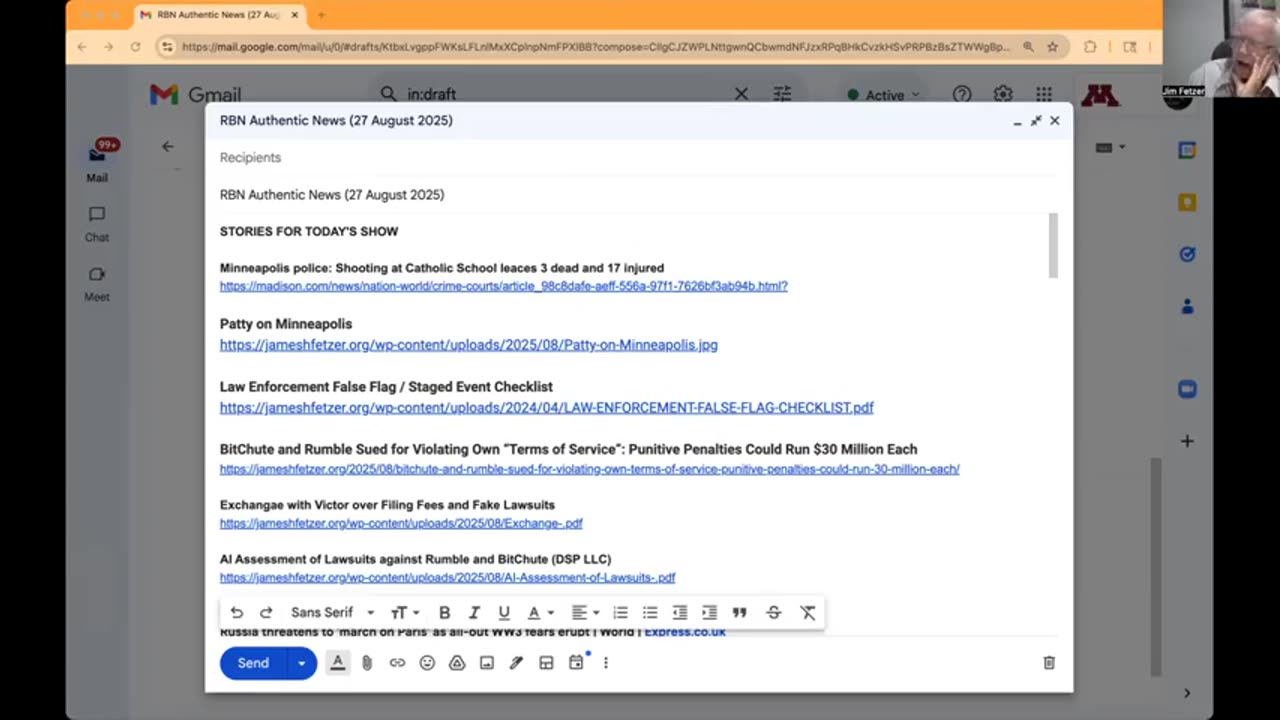Set up a meeting time icon
This screenshot has width=1280, height=720.
(x=576, y=663)
